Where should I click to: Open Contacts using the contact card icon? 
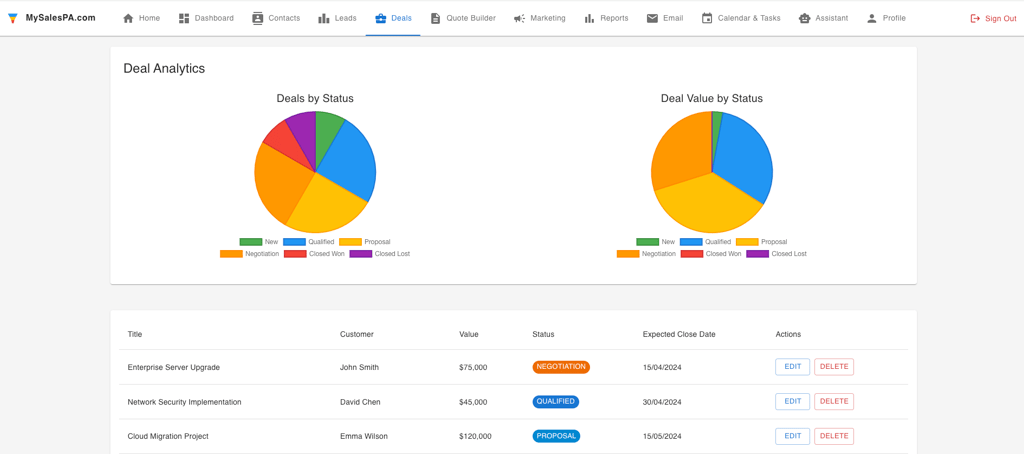coord(257,18)
